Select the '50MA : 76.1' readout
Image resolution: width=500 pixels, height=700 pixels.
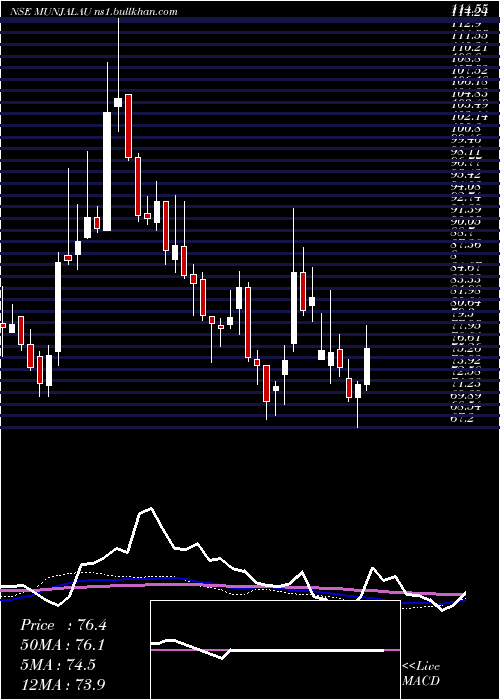pos(63,645)
